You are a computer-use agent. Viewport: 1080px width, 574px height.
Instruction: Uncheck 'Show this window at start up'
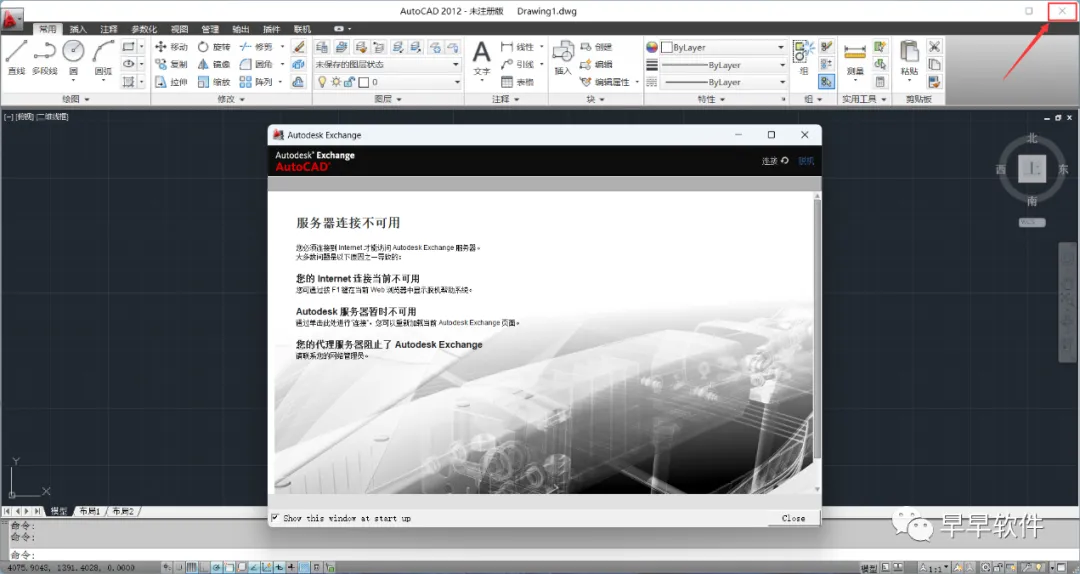(x=276, y=517)
